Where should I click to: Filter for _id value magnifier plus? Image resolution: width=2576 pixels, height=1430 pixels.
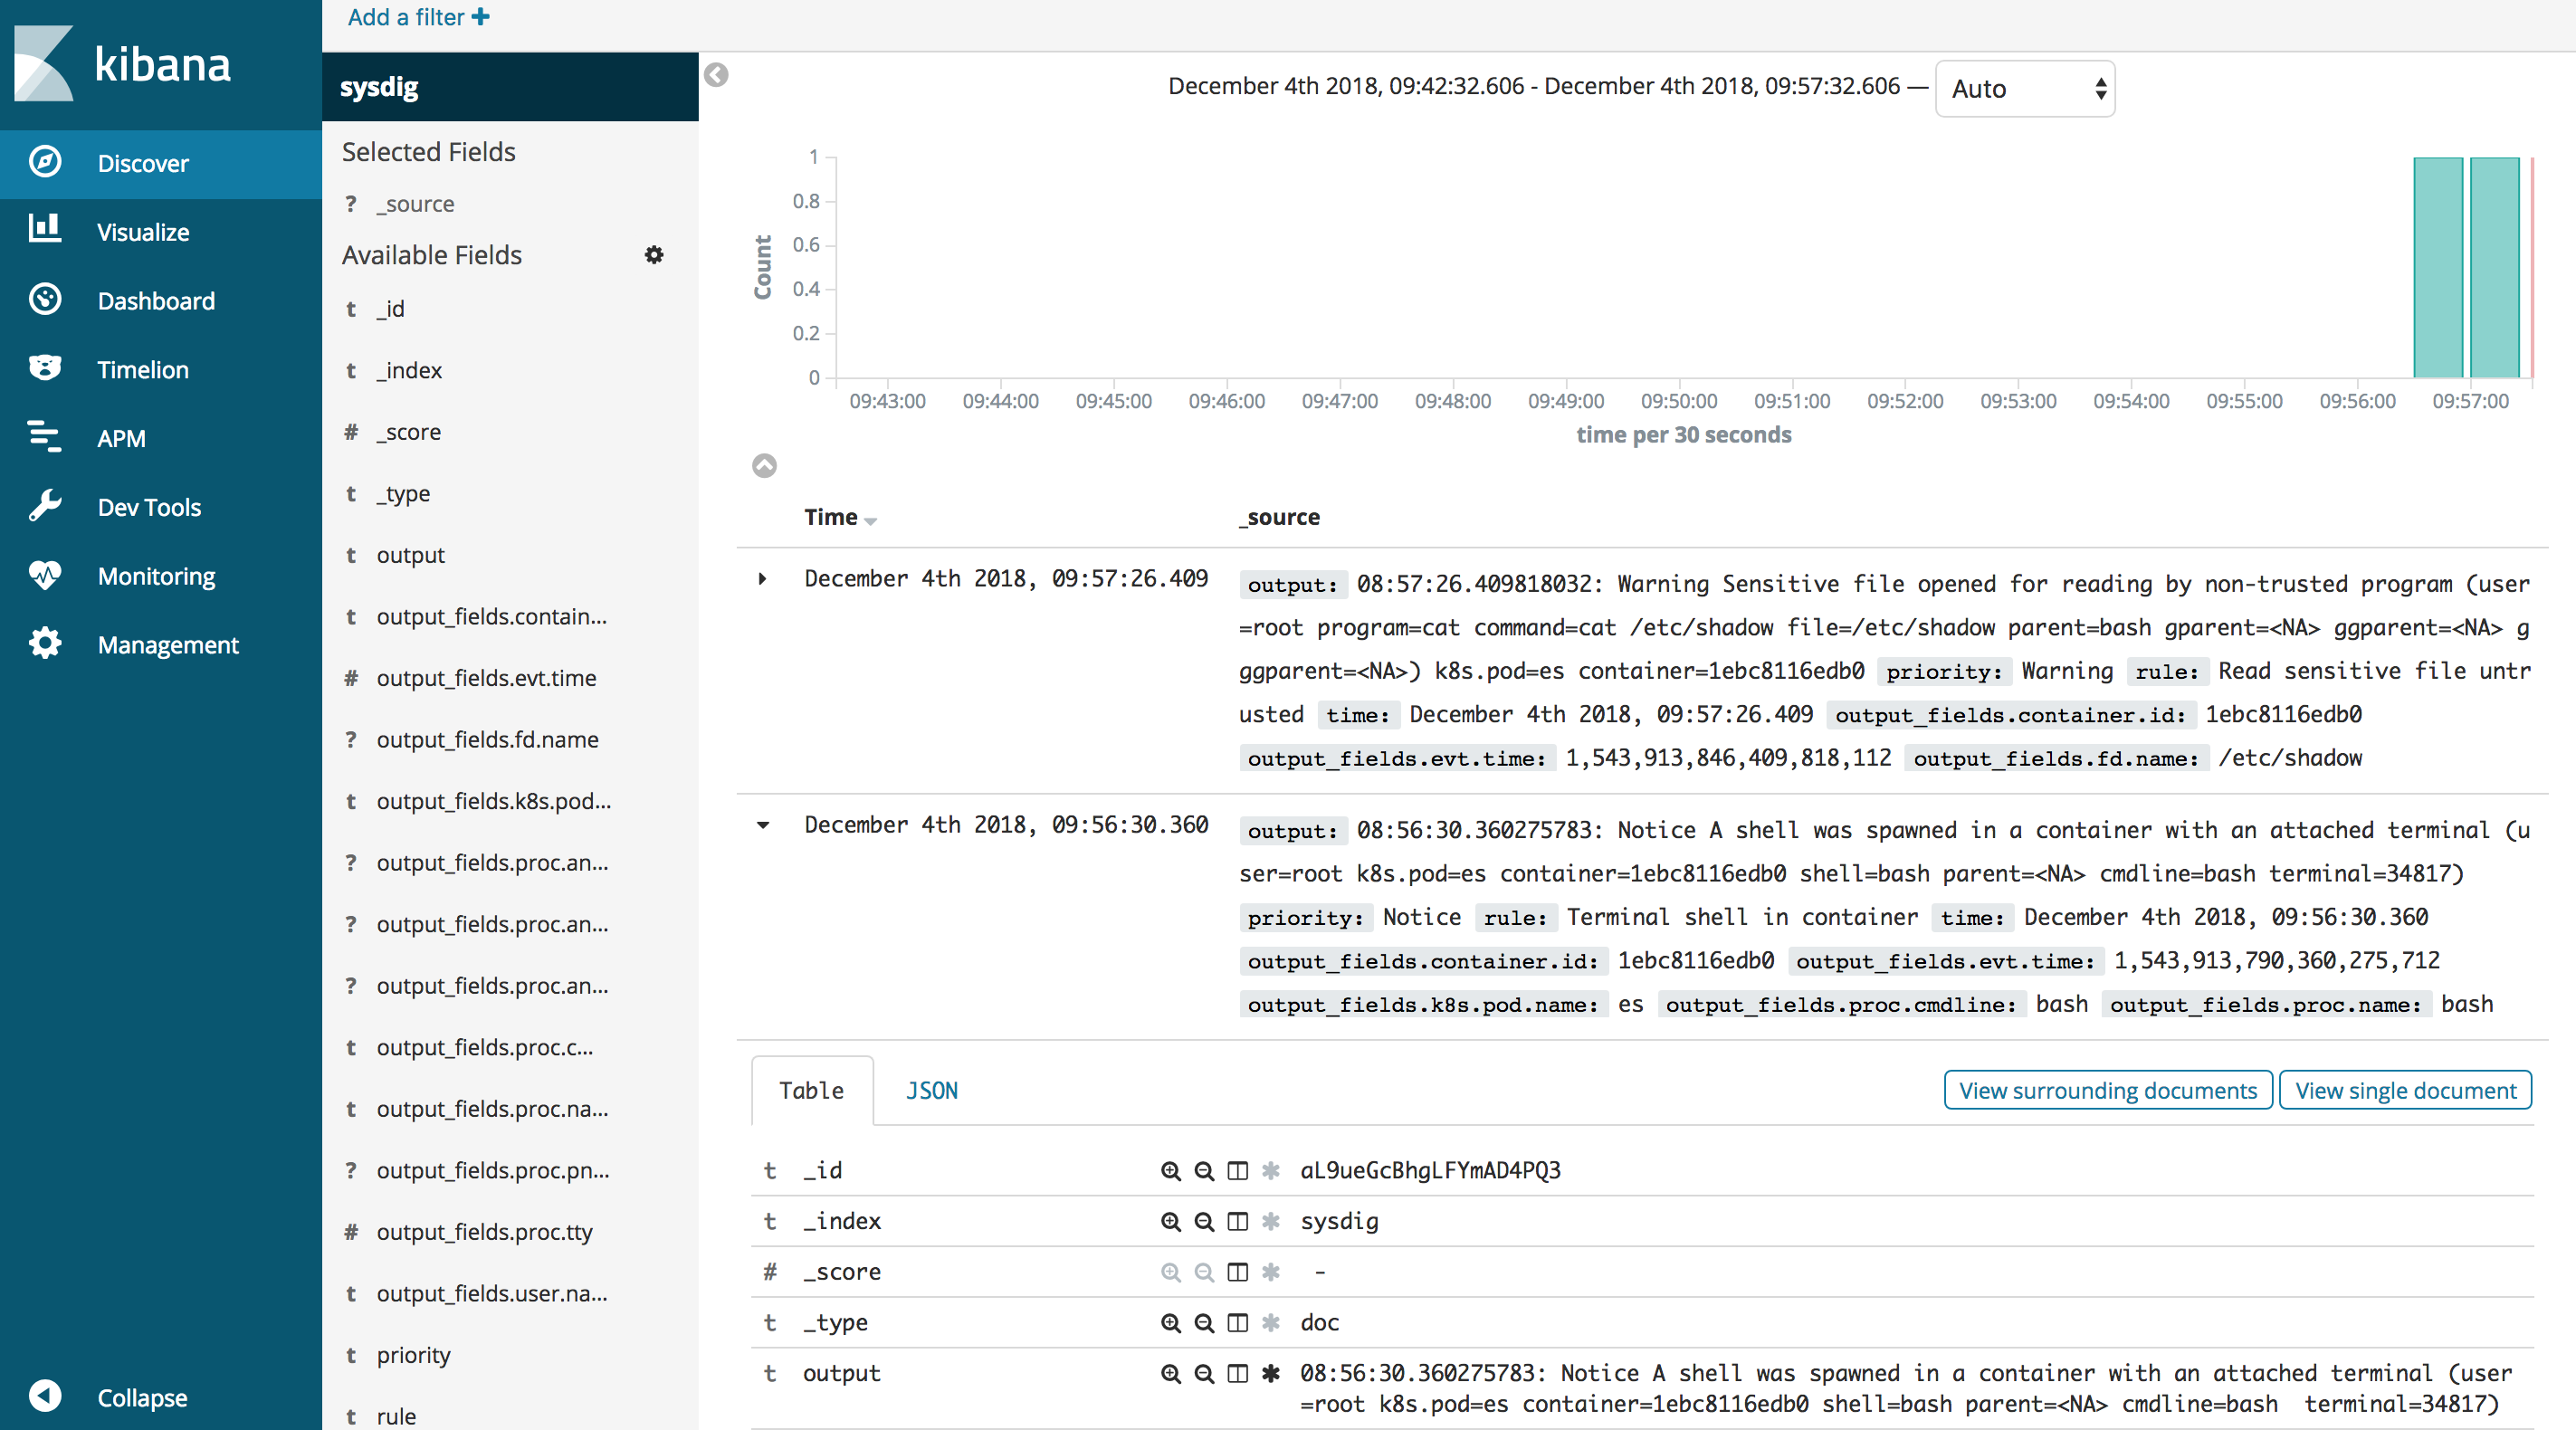point(1170,1170)
